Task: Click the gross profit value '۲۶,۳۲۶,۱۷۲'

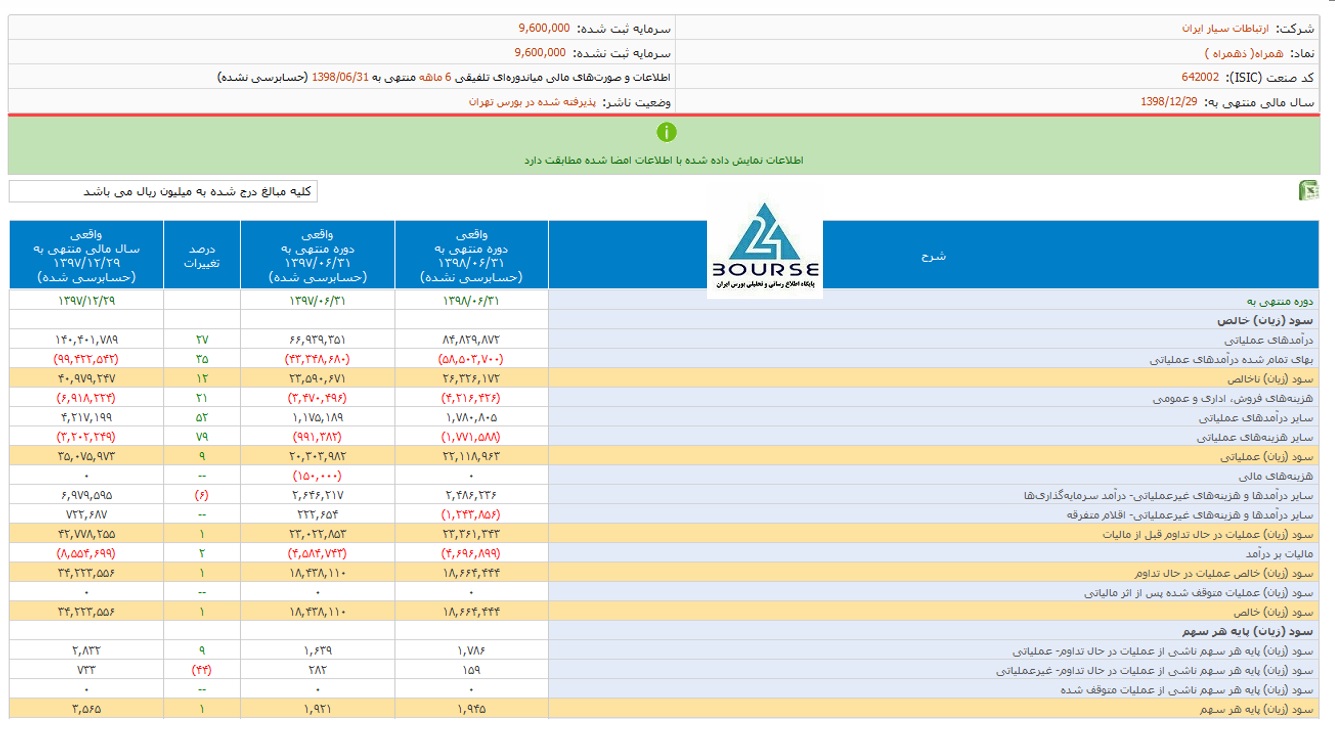Action: (x=471, y=379)
